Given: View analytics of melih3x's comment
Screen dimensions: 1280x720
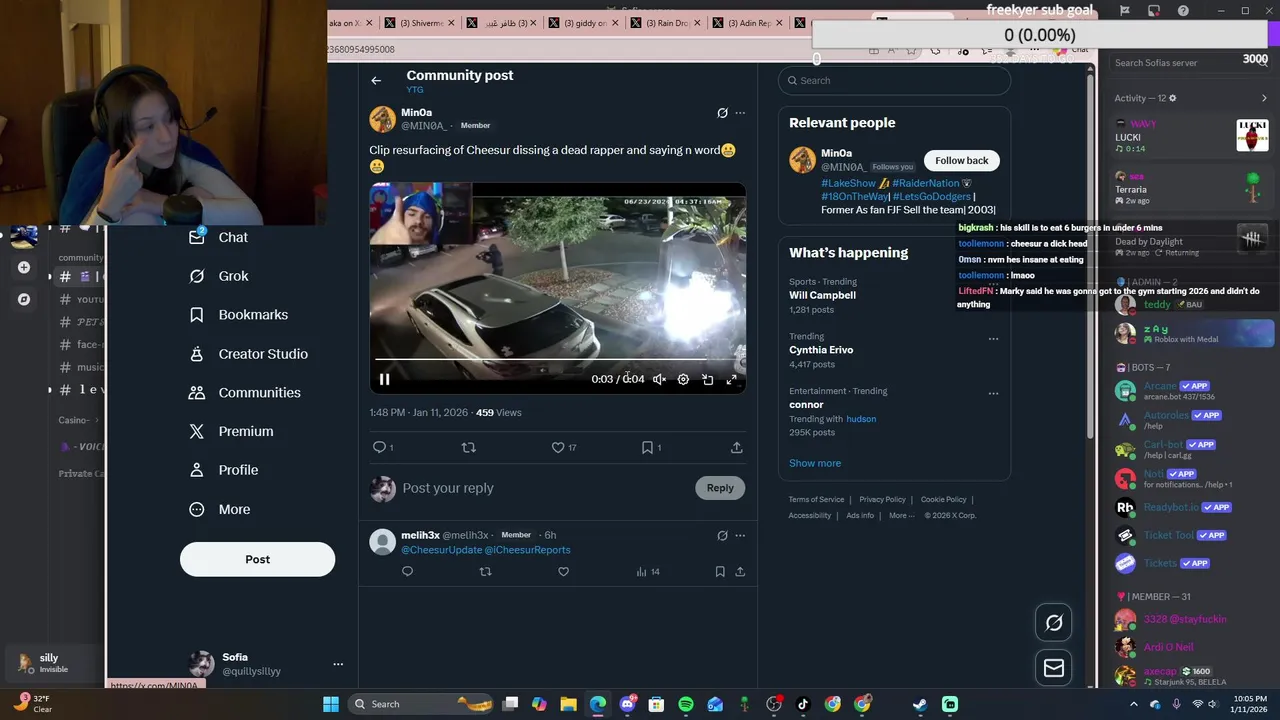Looking at the screenshot, I should point(648,571).
